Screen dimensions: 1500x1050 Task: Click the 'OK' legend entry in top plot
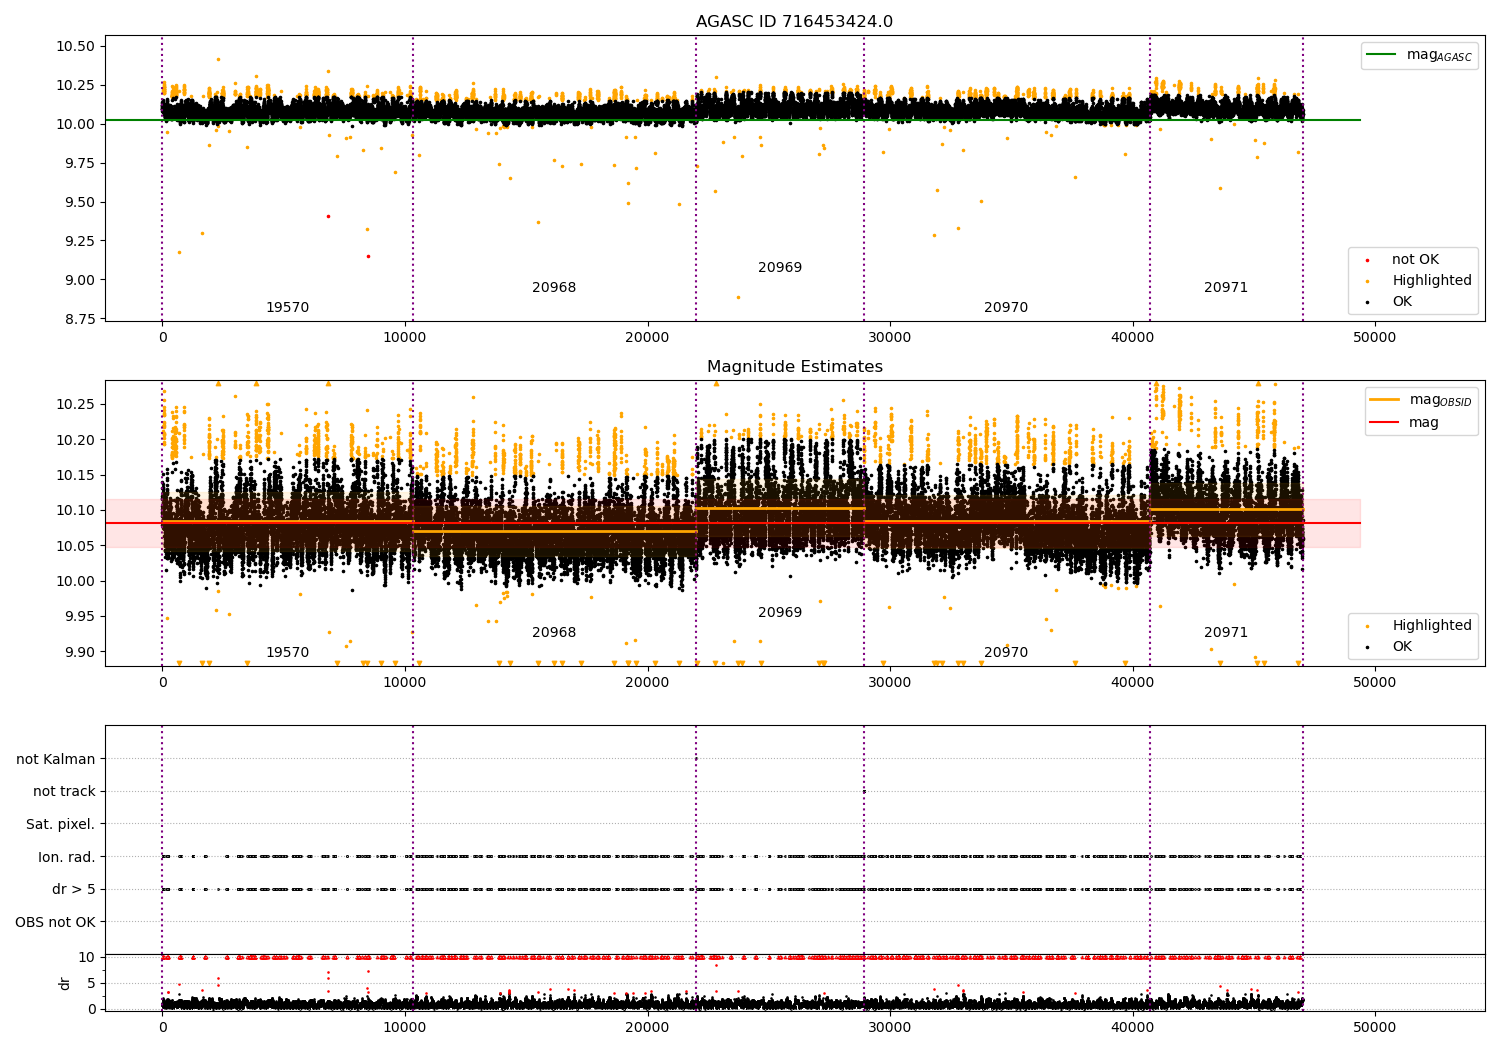1402,302
